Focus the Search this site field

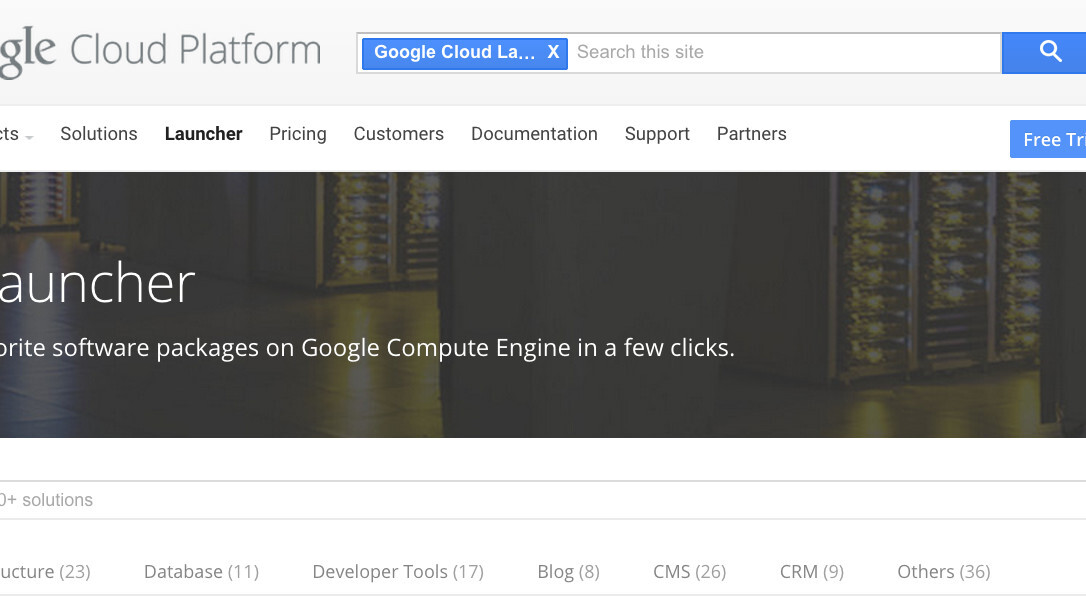click(x=785, y=52)
